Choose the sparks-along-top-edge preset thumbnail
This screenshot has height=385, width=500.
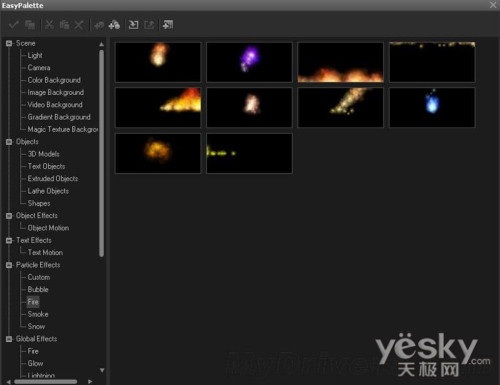pos(432,62)
